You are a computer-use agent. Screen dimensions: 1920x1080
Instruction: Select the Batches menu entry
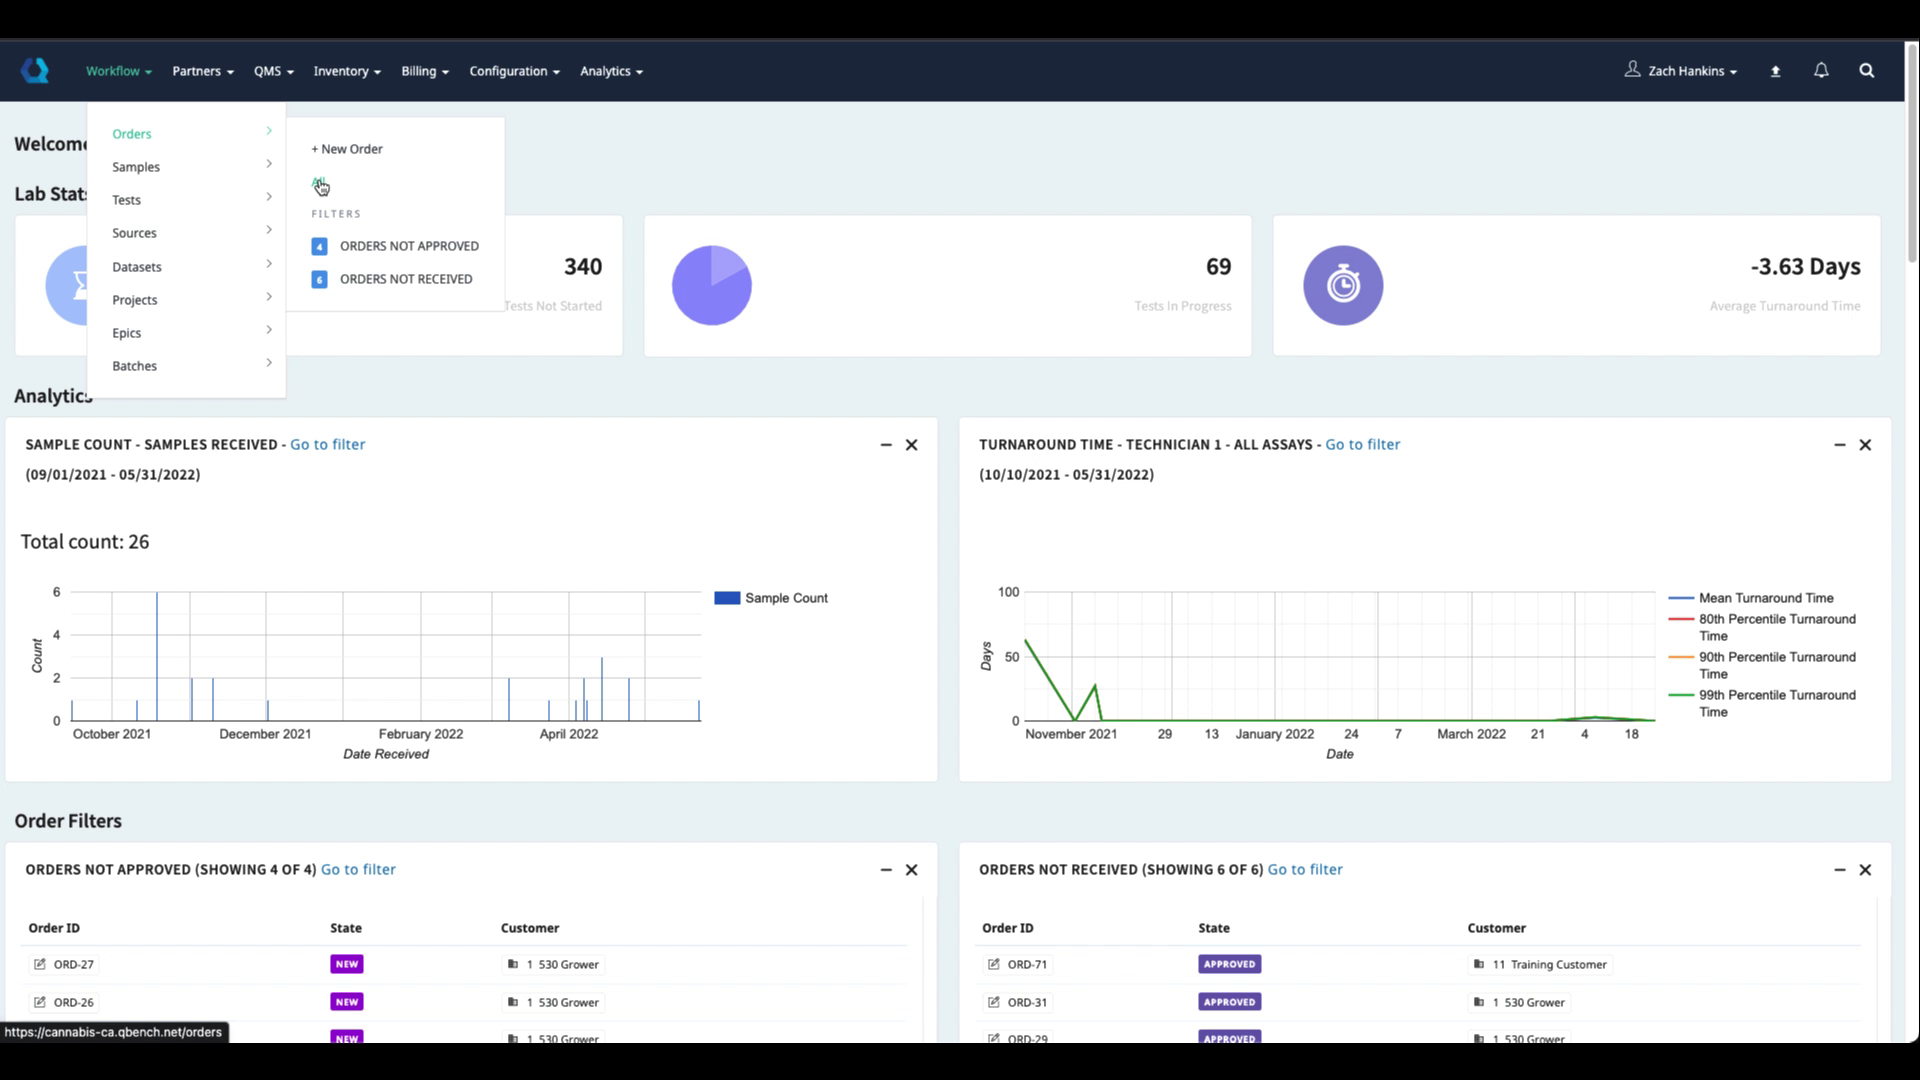(x=135, y=366)
